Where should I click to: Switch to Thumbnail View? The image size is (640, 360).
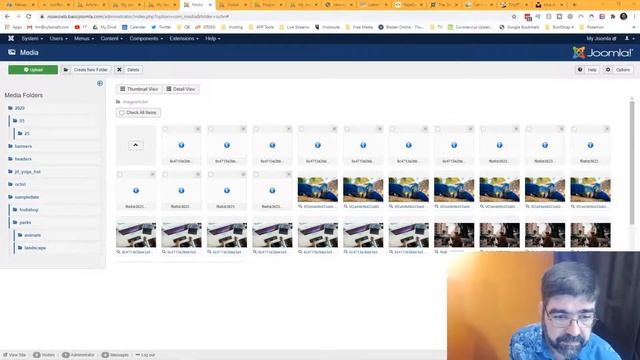pos(139,89)
